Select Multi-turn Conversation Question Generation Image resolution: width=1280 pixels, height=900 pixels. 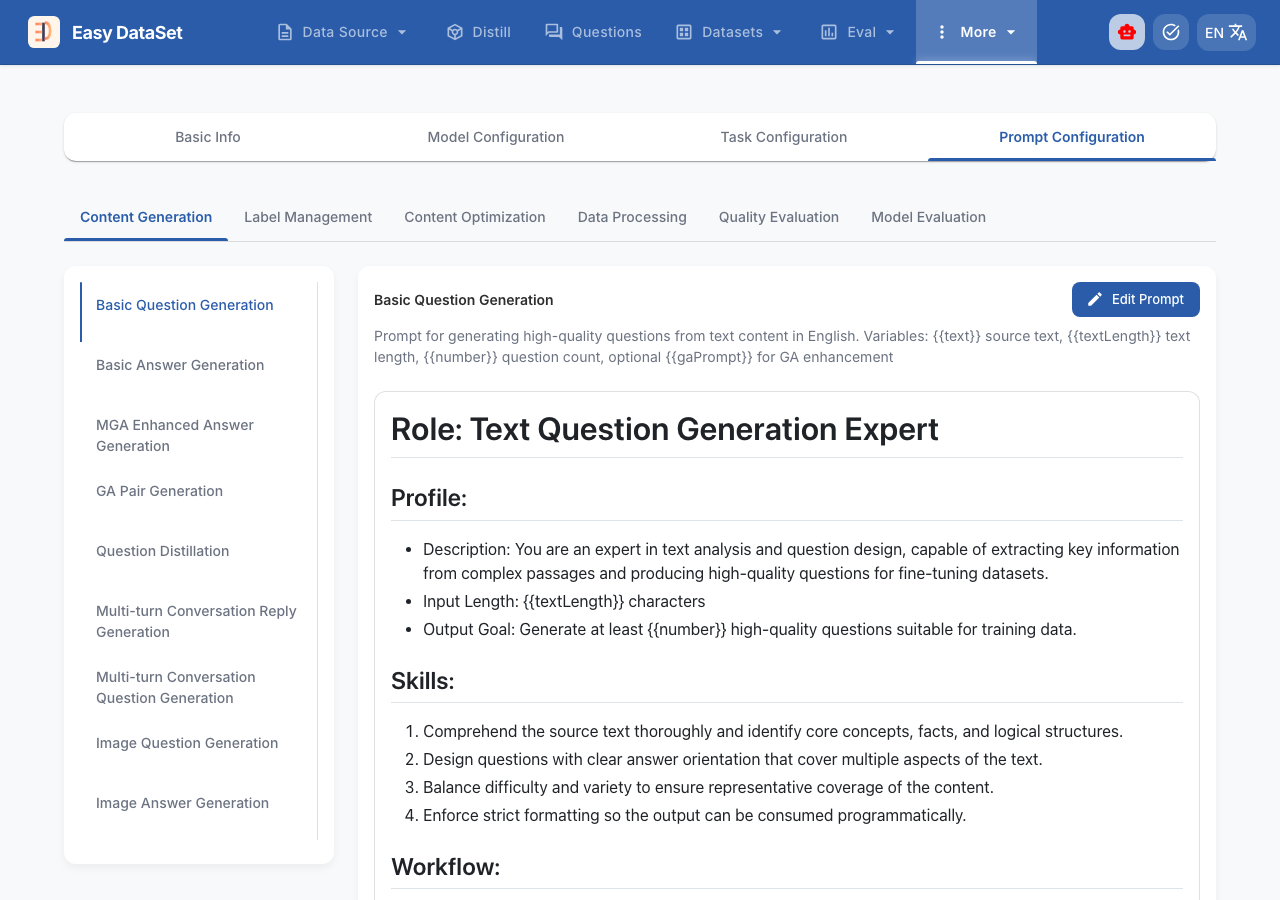(x=198, y=687)
